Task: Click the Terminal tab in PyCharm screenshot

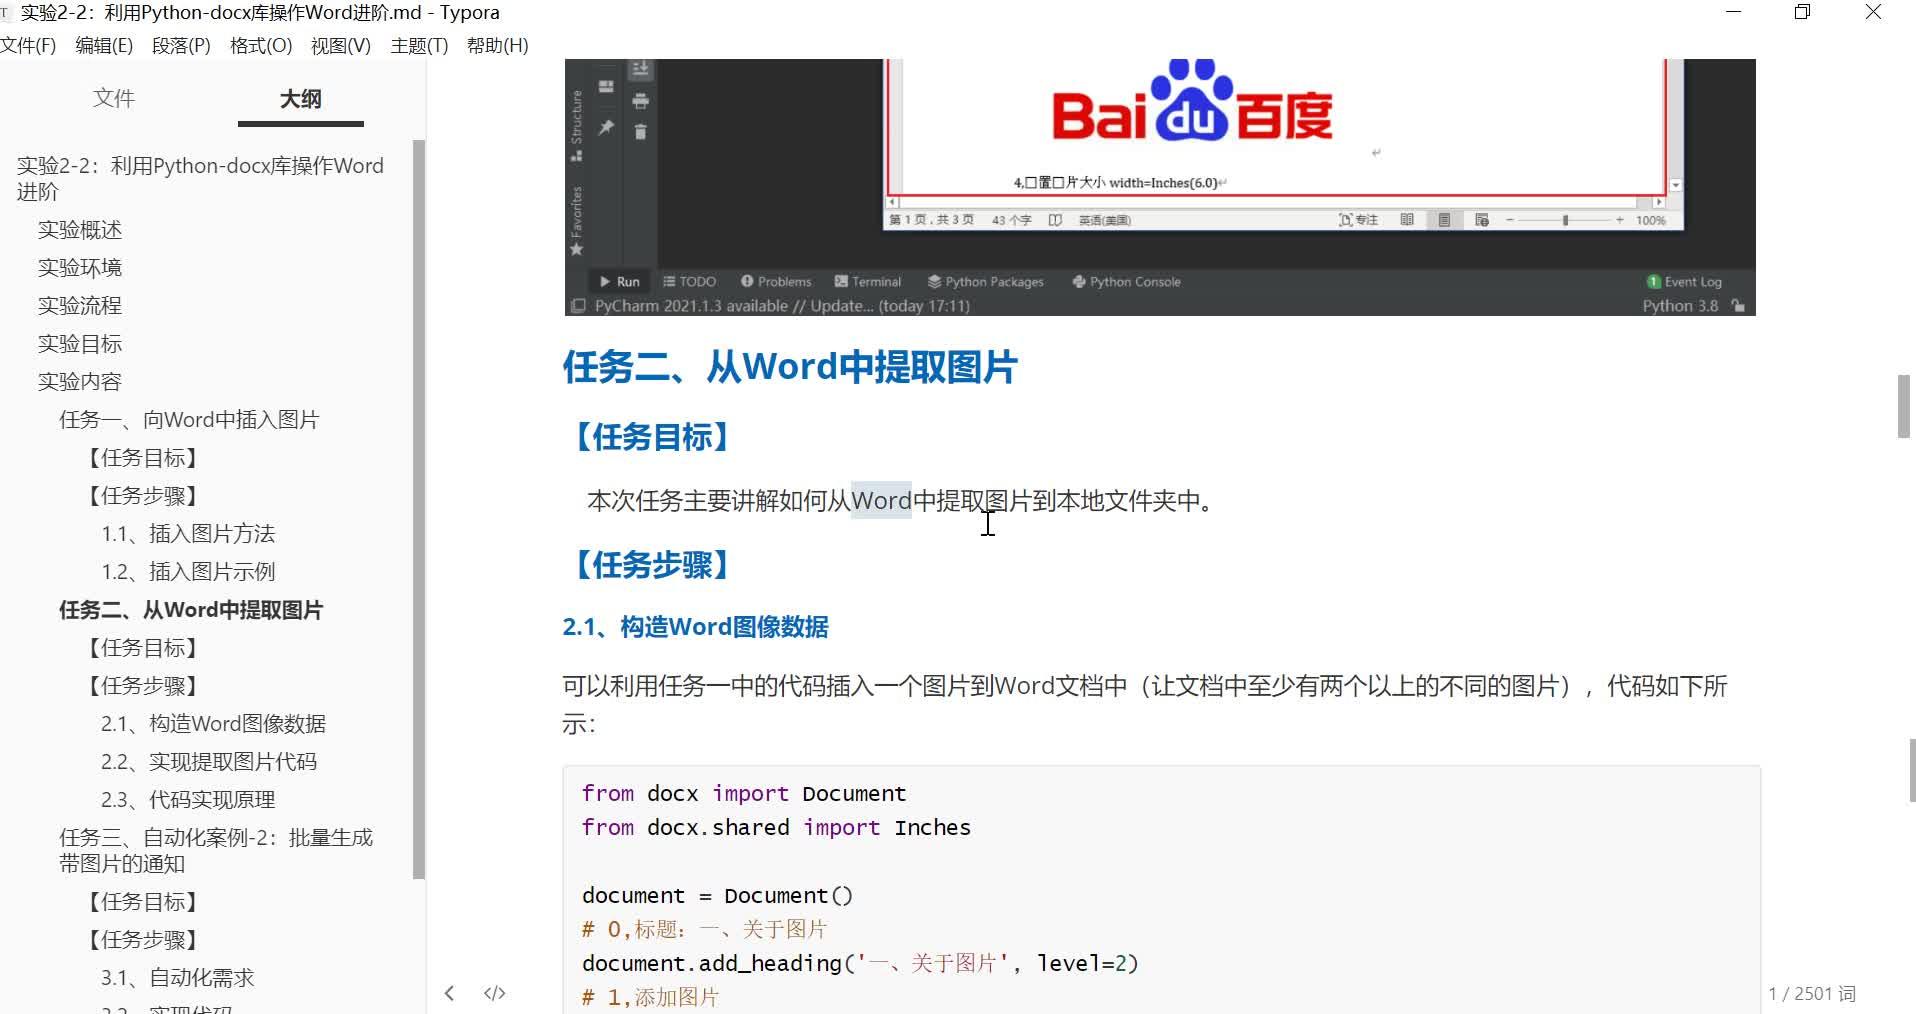Action: tap(868, 282)
